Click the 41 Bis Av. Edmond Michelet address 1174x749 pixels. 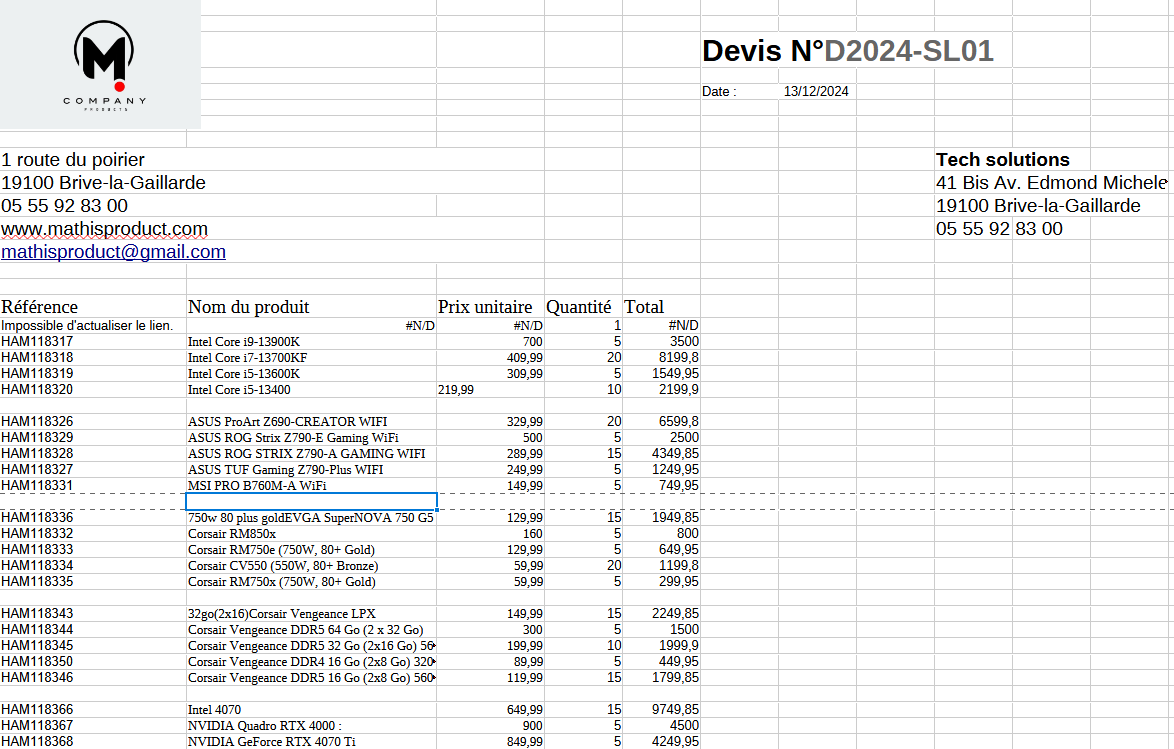click(x=1050, y=183)
